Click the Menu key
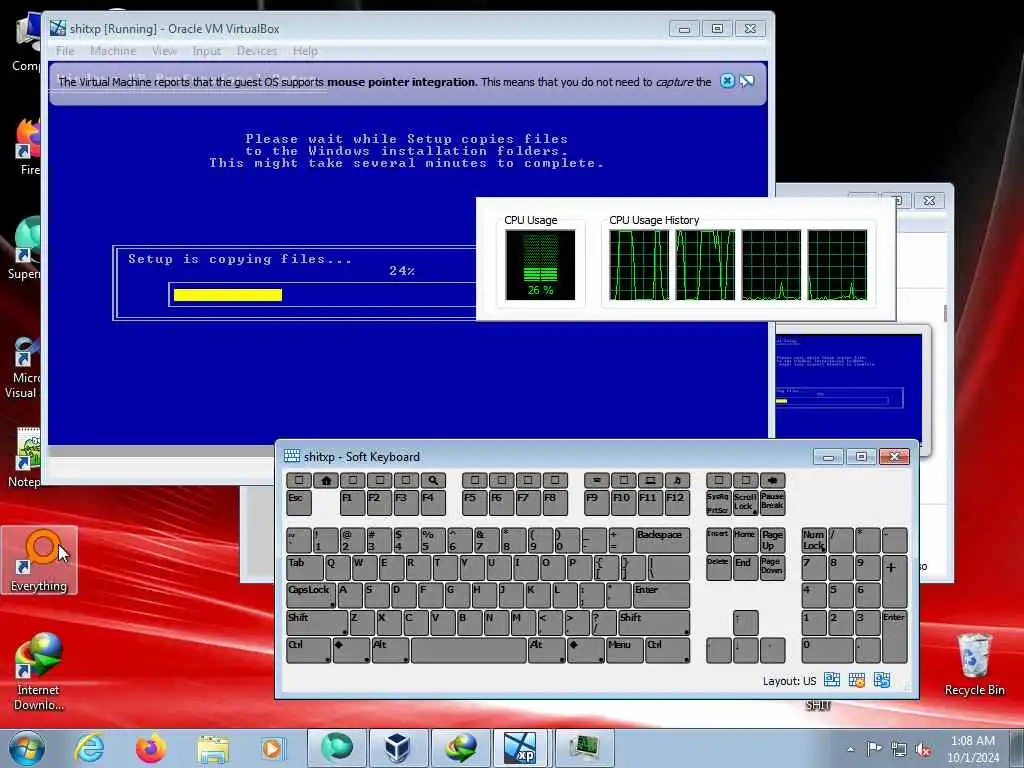This screenshot has width=1024, height=768. 624,650
